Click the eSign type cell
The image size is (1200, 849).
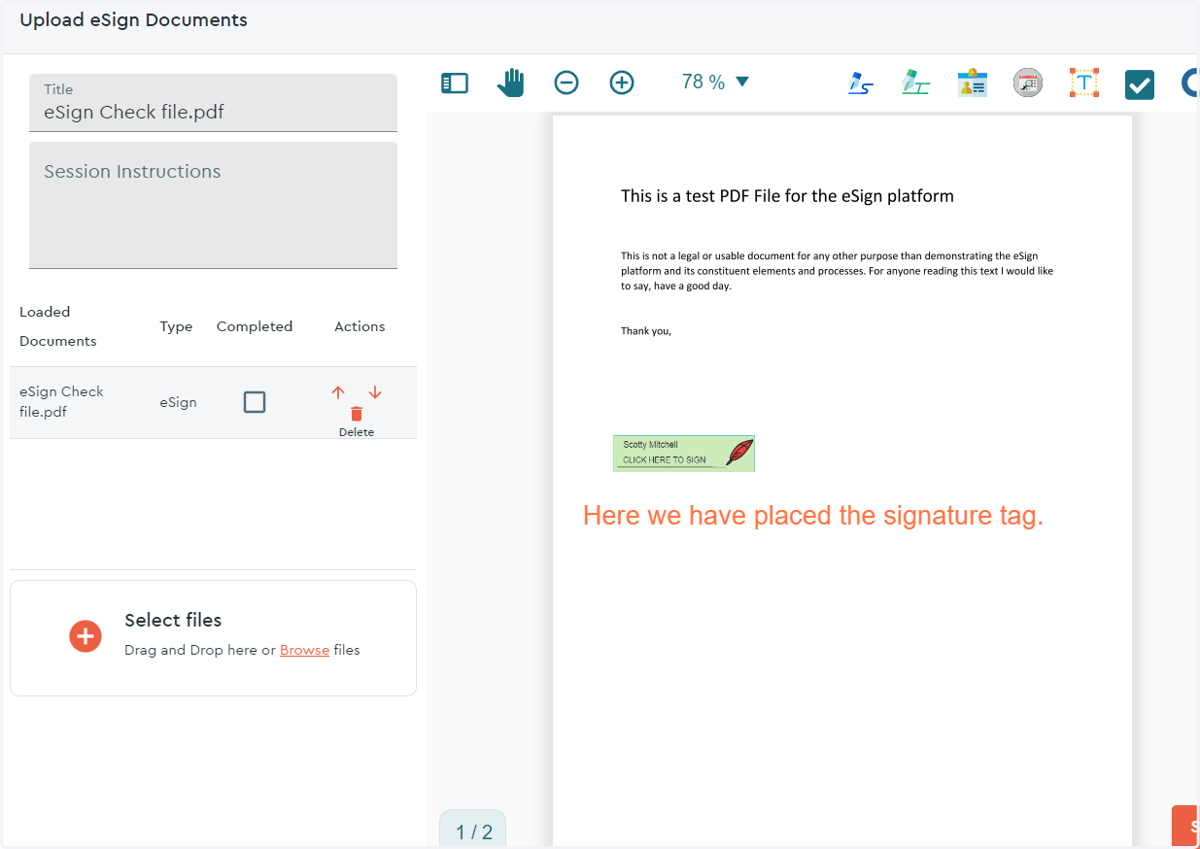pyautogui.click(x=178, y=402)
